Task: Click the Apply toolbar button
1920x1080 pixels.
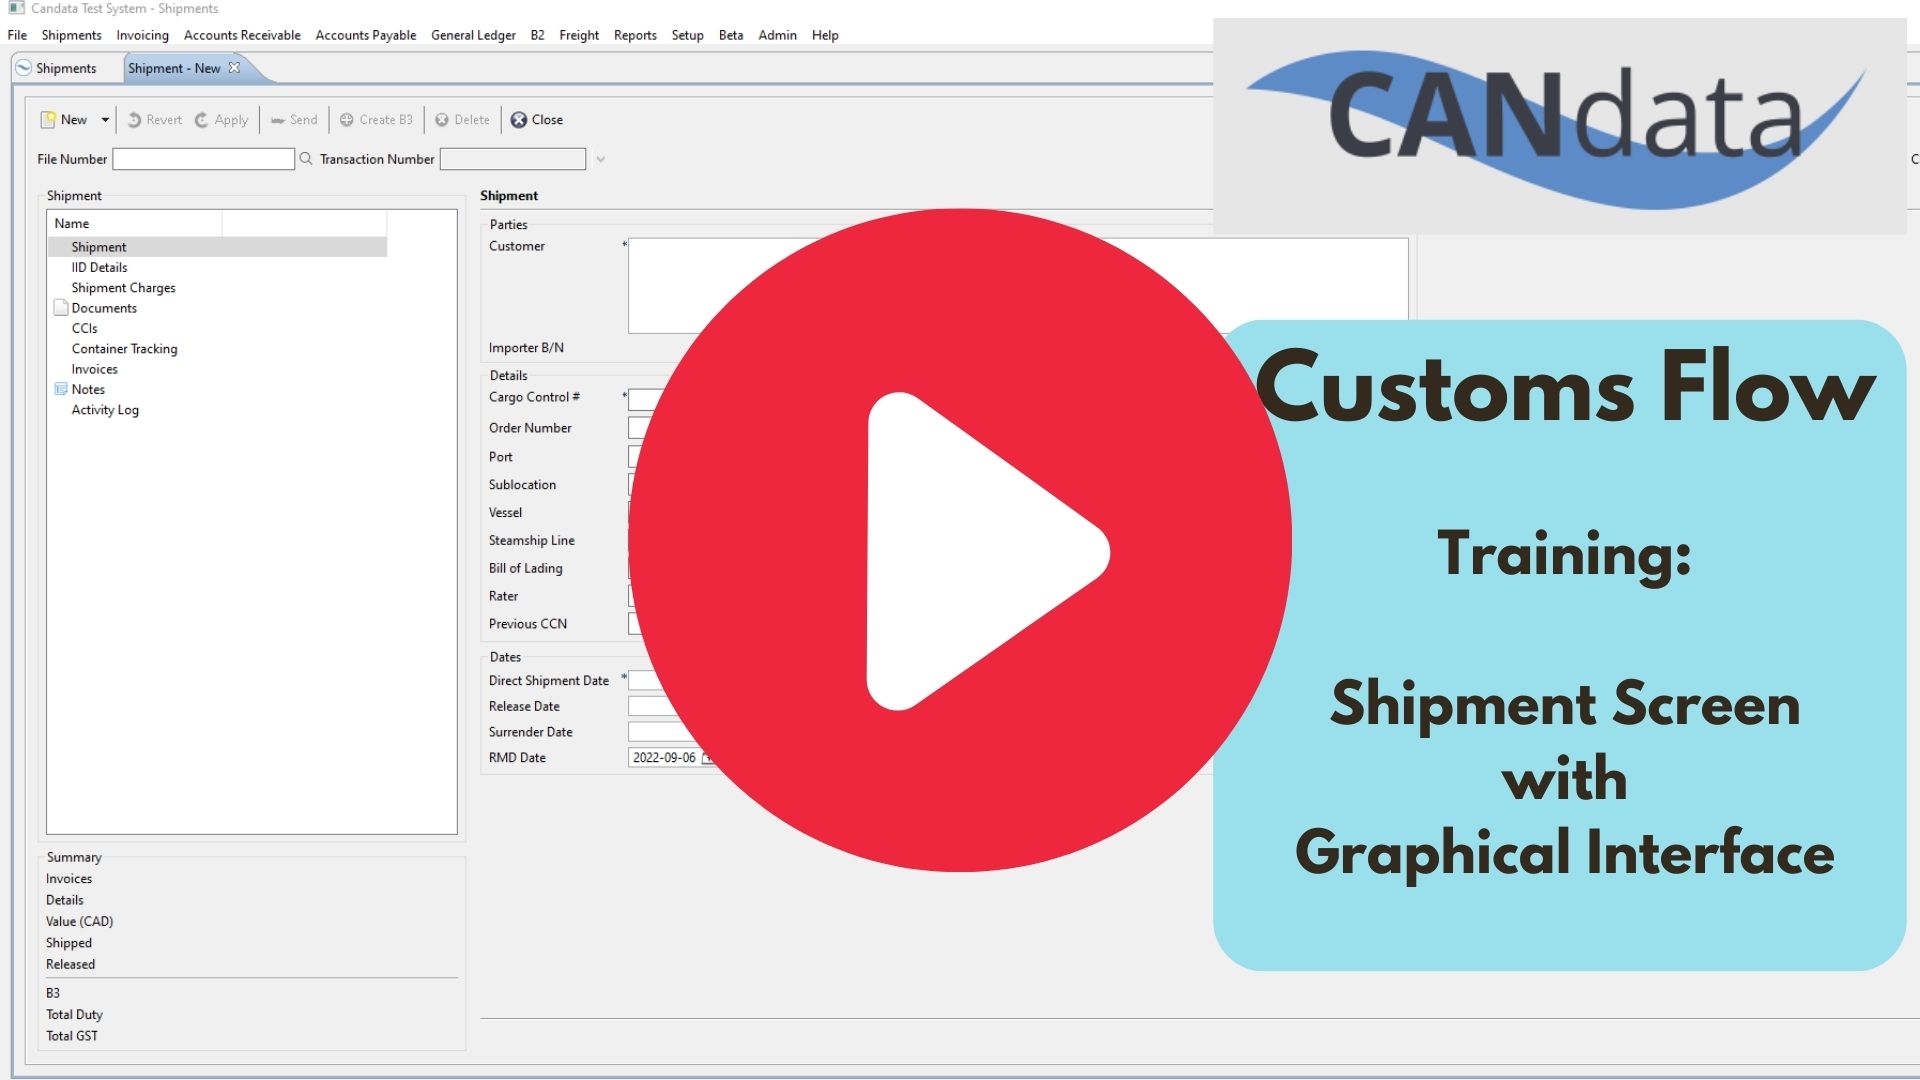Action: point(221,120)
